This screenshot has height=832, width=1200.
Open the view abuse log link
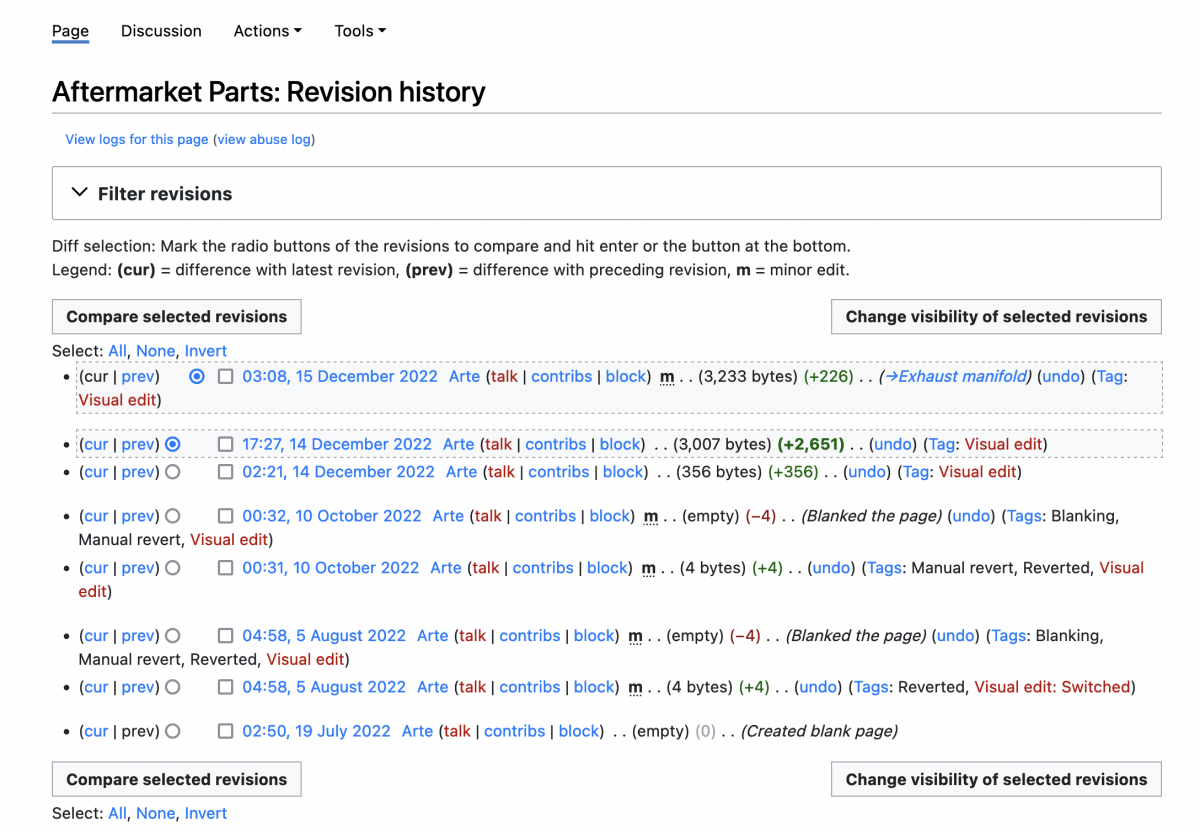(x=263, y=139)
